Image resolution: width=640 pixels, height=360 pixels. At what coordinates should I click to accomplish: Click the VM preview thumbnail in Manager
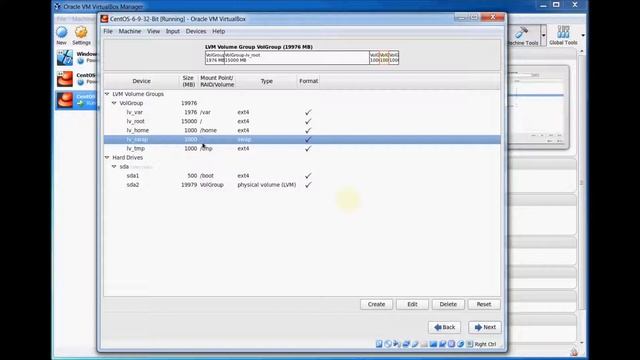[x=538, y=107]
